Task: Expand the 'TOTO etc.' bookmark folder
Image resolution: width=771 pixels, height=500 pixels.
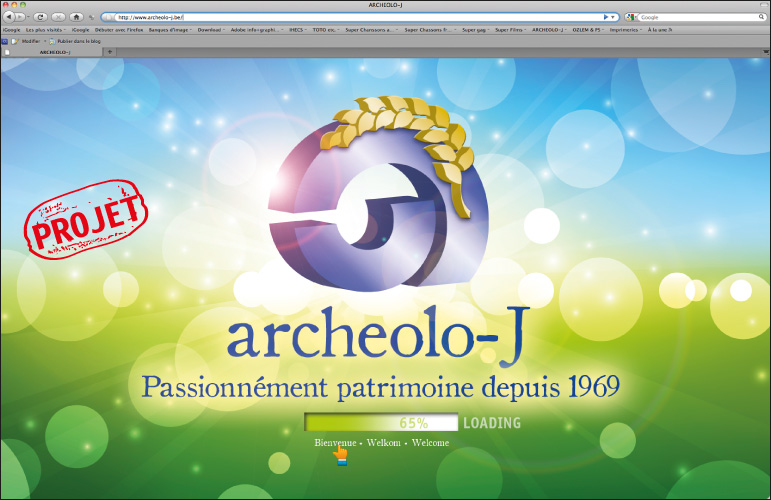Action: 326,30
